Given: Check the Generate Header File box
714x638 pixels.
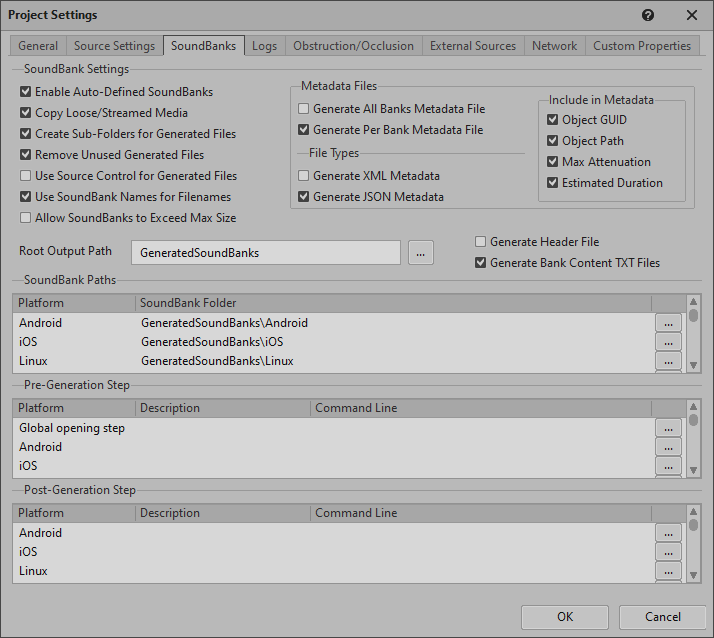Looking at the screenshot, I should (481, 242).
